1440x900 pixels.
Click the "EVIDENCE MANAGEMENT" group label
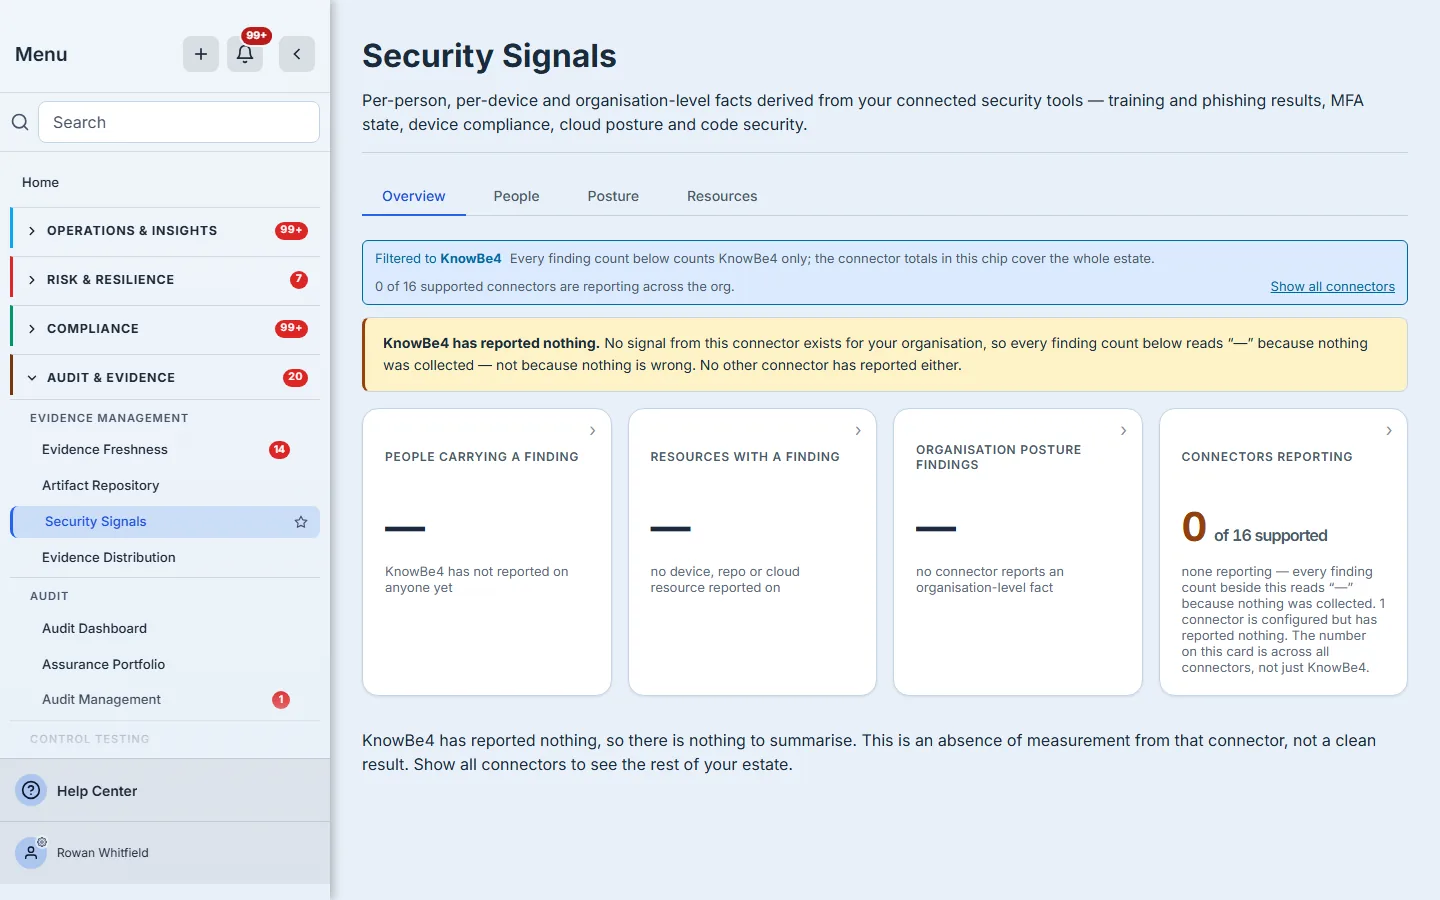pyautogui.click(x=109, y=418)
